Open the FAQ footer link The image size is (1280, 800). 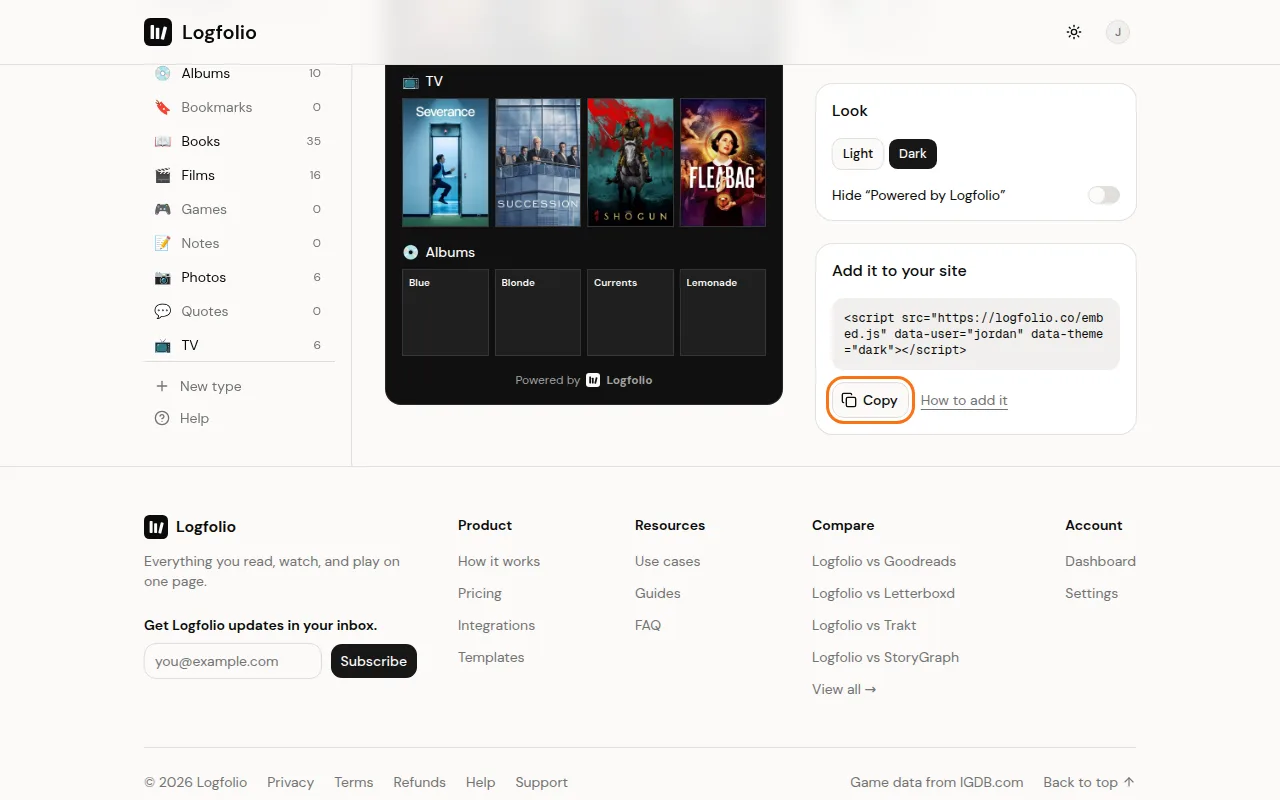(x=648, y=625)
